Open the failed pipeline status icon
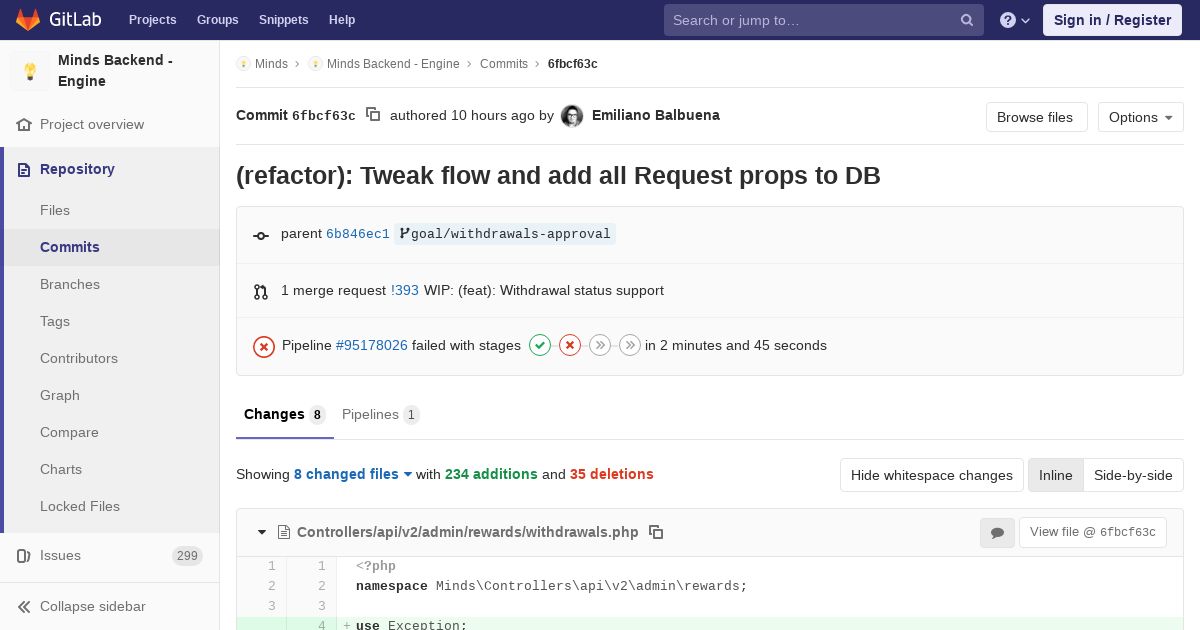Screen dimensions: 1200x630 click(x=264, y=346)
